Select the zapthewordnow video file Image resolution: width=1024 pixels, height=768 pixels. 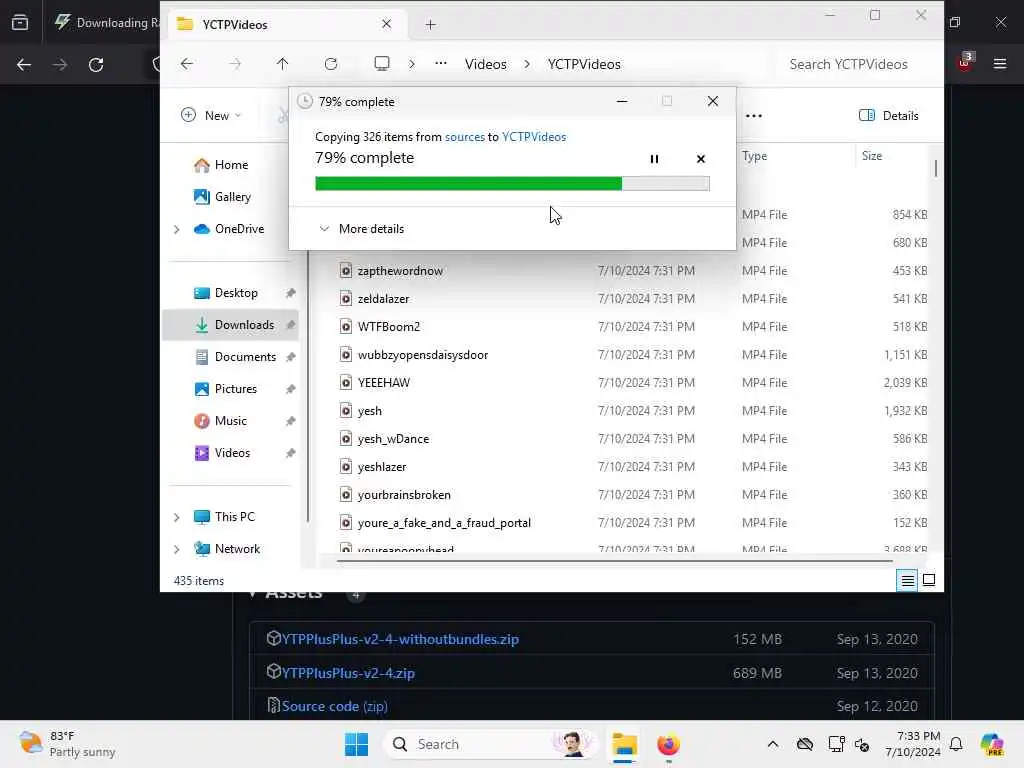[x=400, y=271]
